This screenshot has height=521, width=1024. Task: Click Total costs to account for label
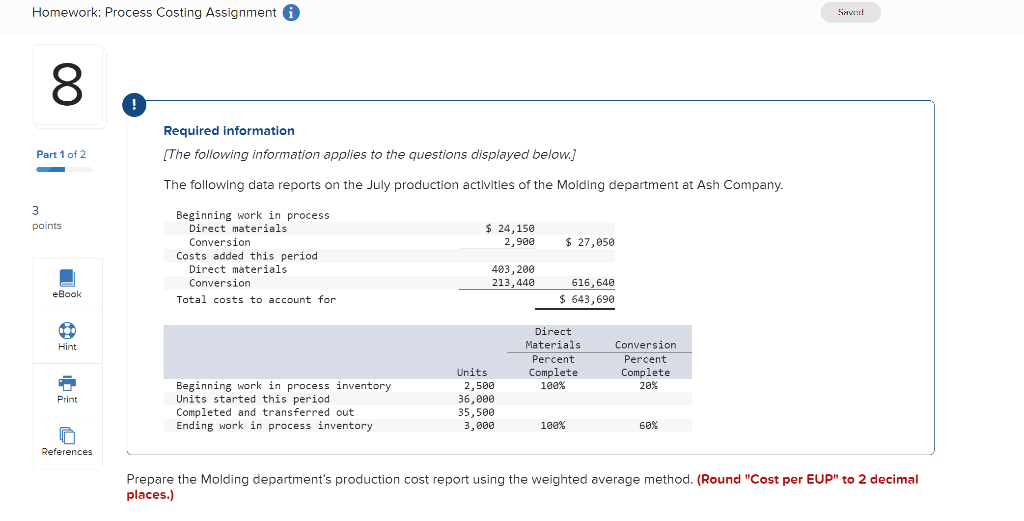256,300
